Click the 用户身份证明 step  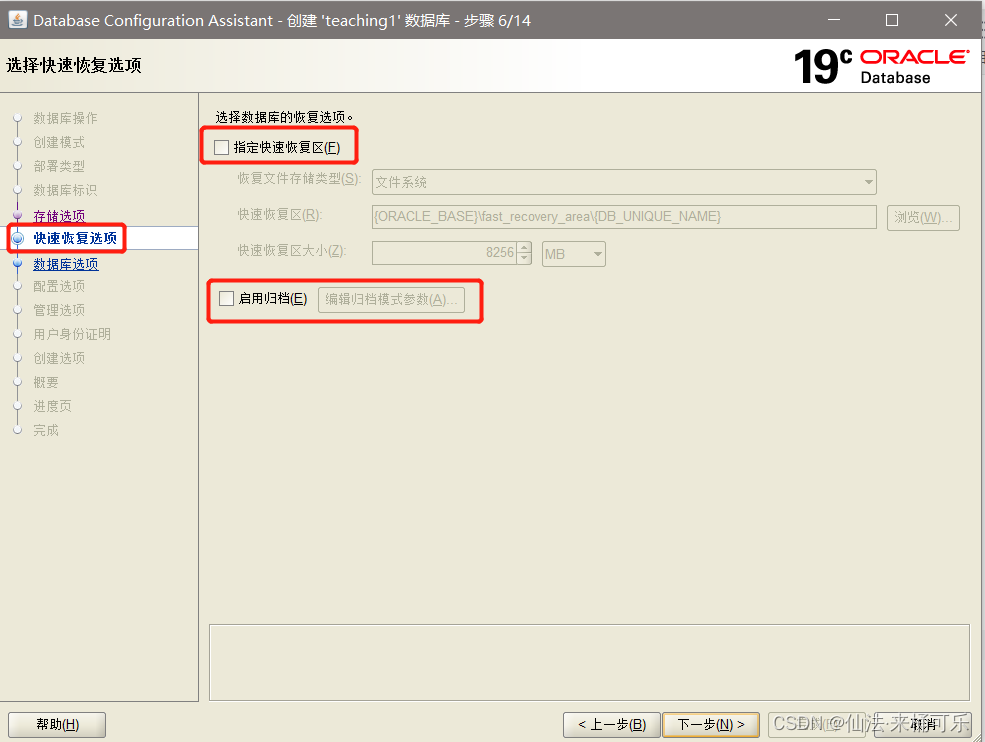click(x=72, y=334)
